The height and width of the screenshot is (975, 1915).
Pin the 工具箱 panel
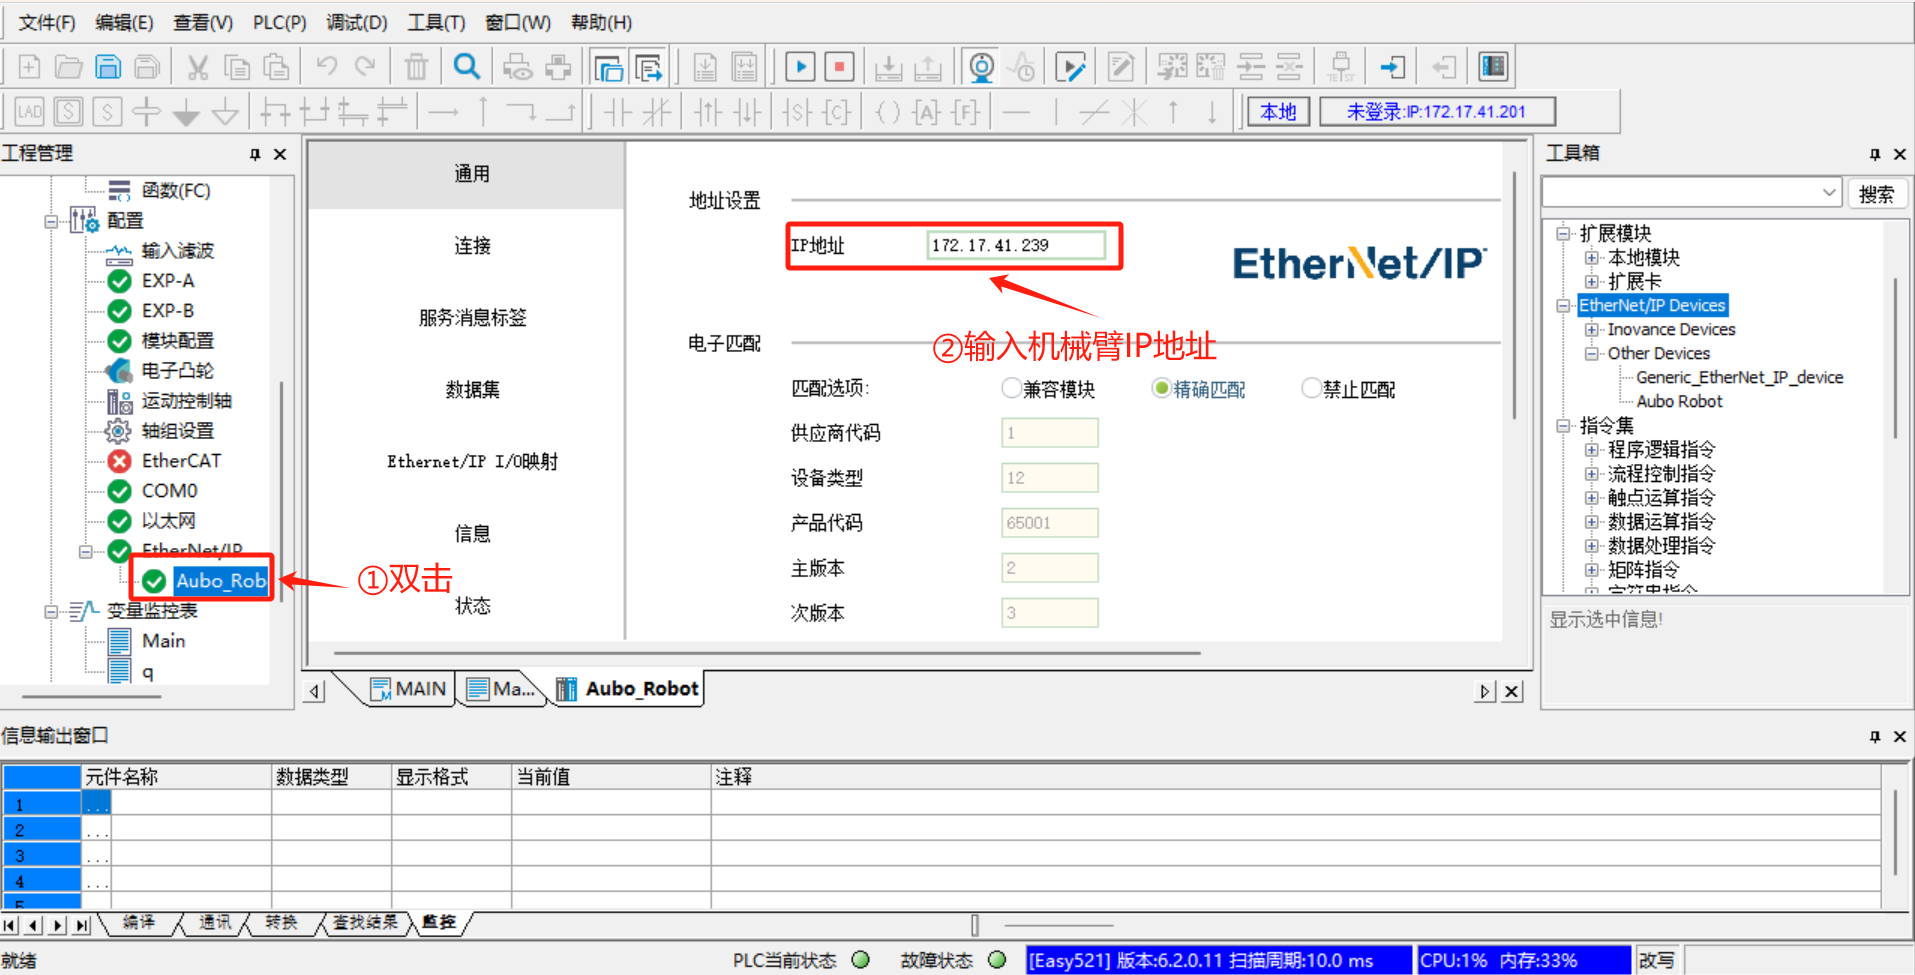1874,154
